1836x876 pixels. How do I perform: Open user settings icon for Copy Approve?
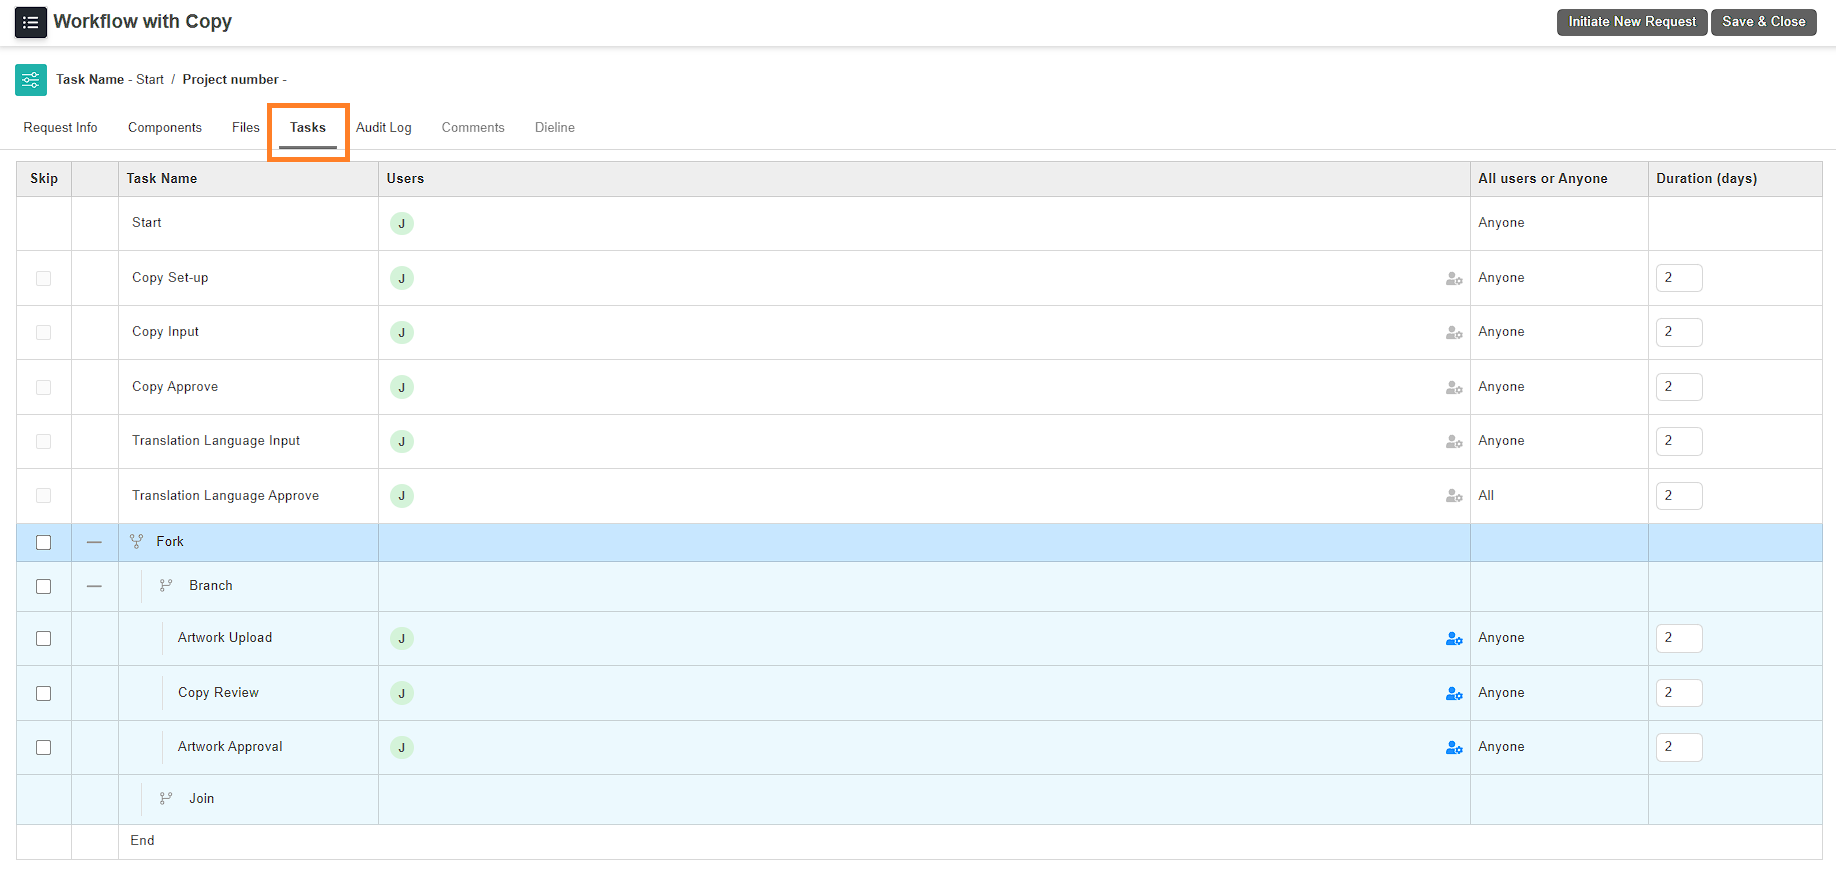tap(1454, 388)
